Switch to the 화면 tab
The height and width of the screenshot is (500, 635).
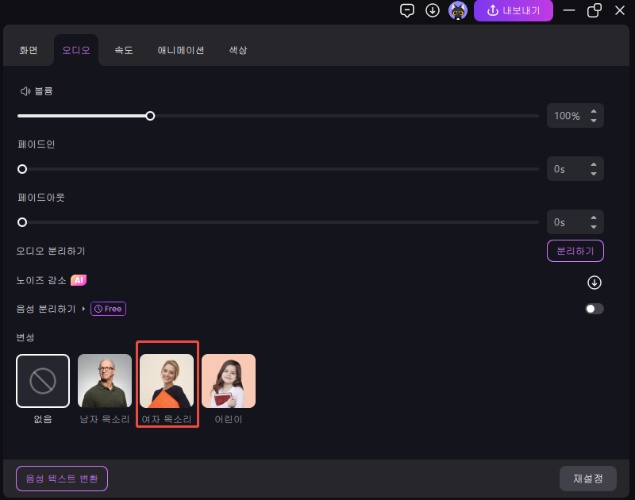(28, 50)
